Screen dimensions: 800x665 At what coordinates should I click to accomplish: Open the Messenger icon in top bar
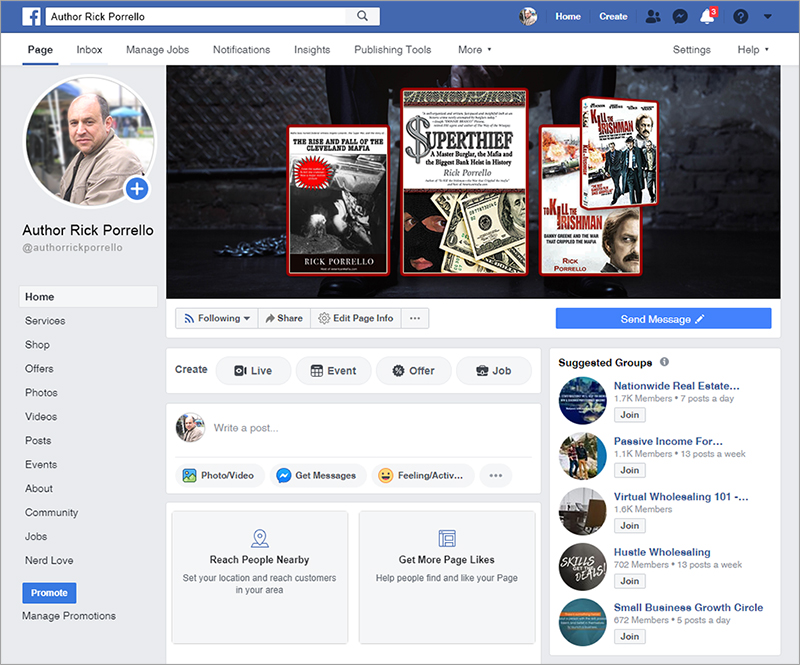[680, 17]
